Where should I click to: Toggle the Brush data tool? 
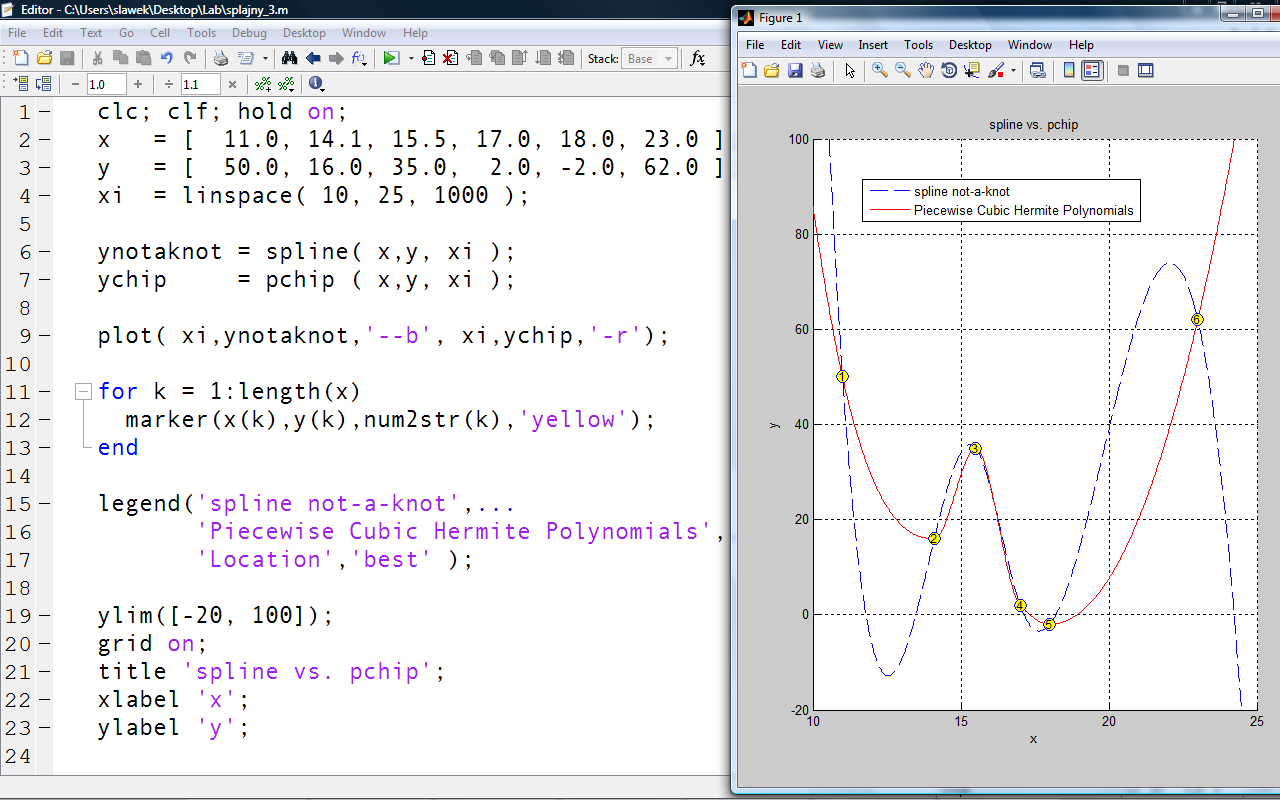pos(996,70)
